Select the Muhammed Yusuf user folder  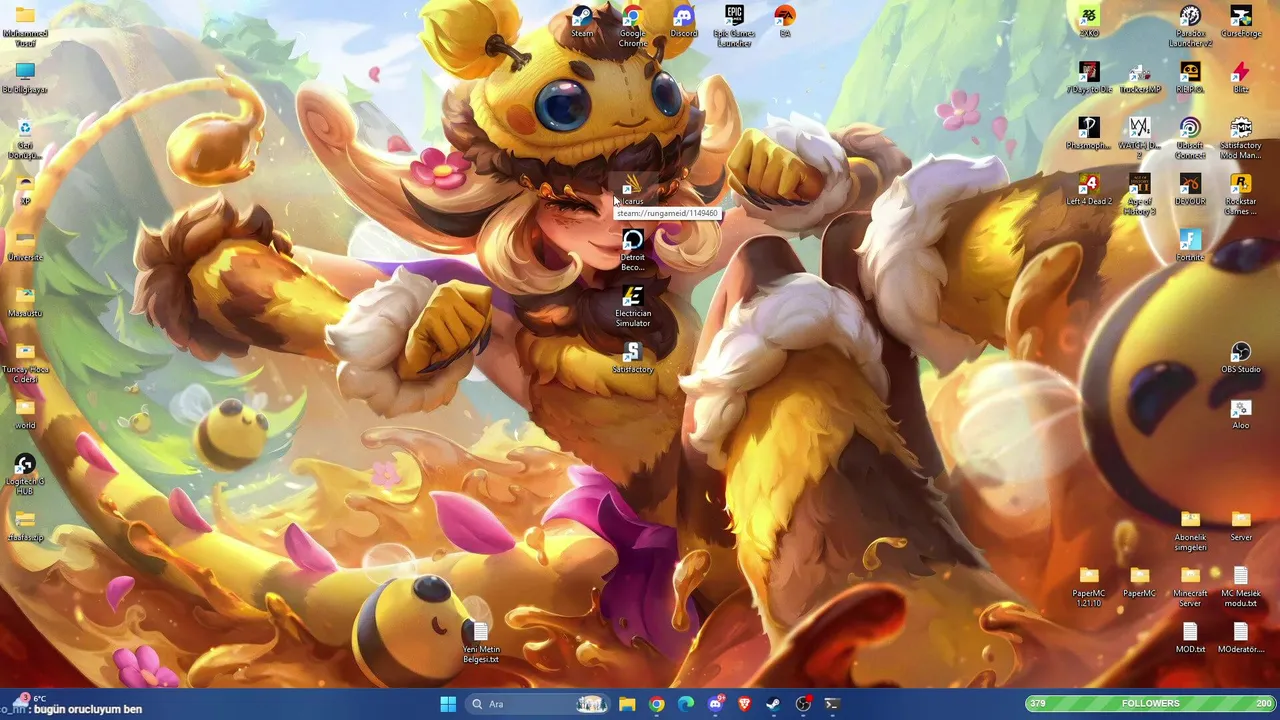click(x=25, y=26)
